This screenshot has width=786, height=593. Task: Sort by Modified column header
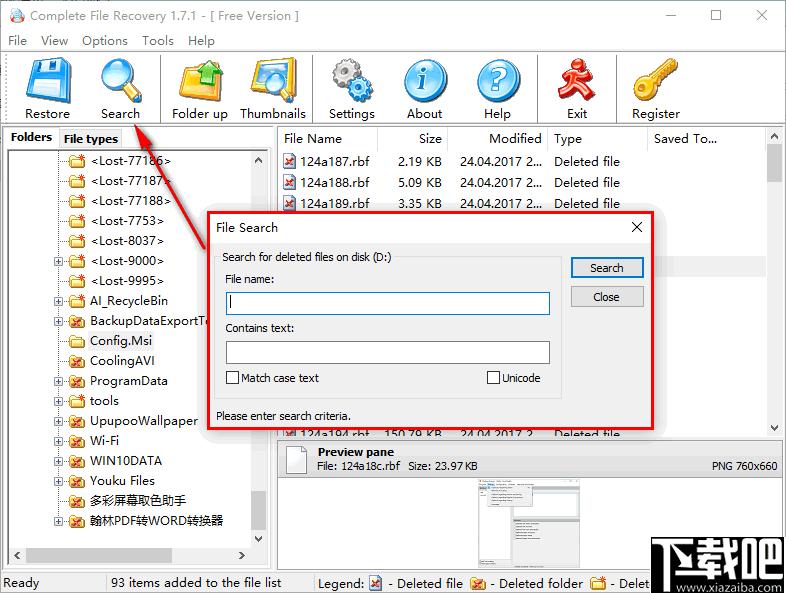[x=498, y=138]
